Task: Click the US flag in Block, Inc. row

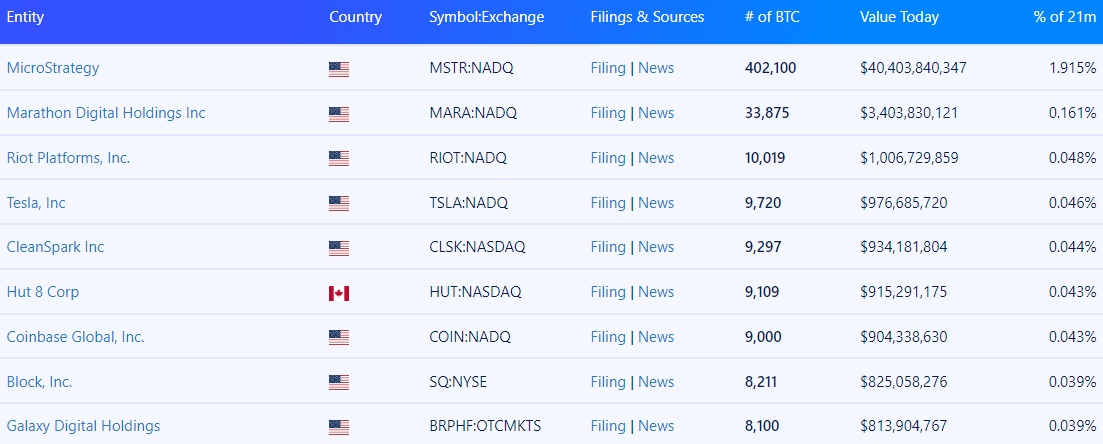Action: (339, 382)
